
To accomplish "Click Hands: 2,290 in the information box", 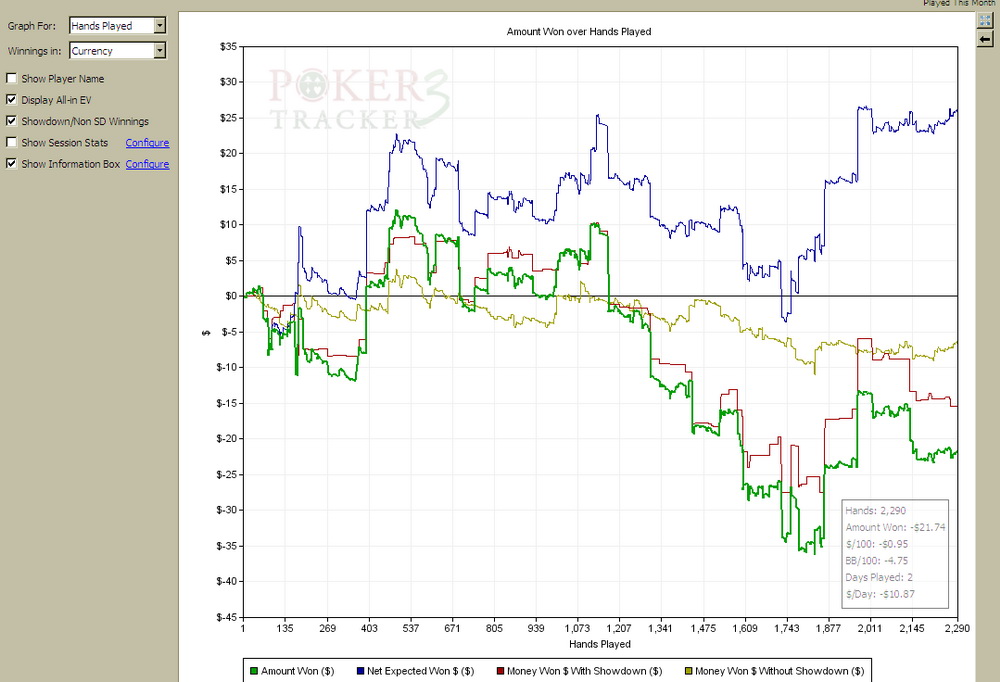I will click(876, 510).
